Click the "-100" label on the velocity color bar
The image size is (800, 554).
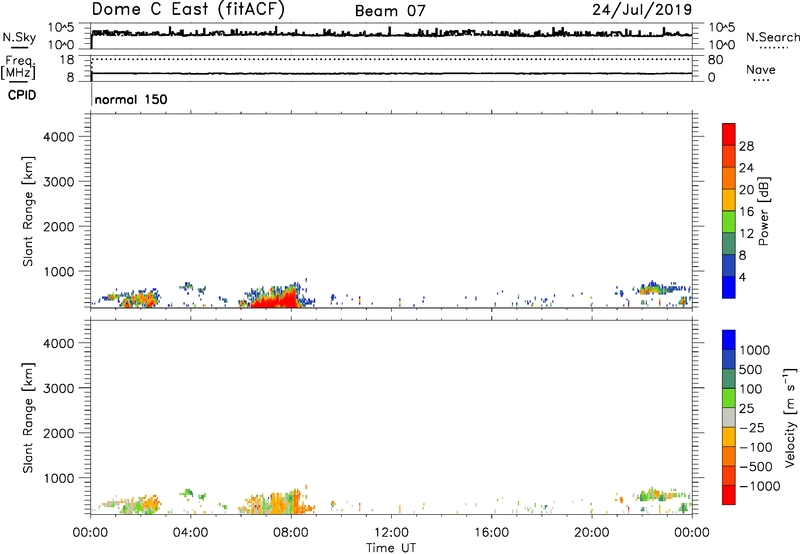point(755,447)
